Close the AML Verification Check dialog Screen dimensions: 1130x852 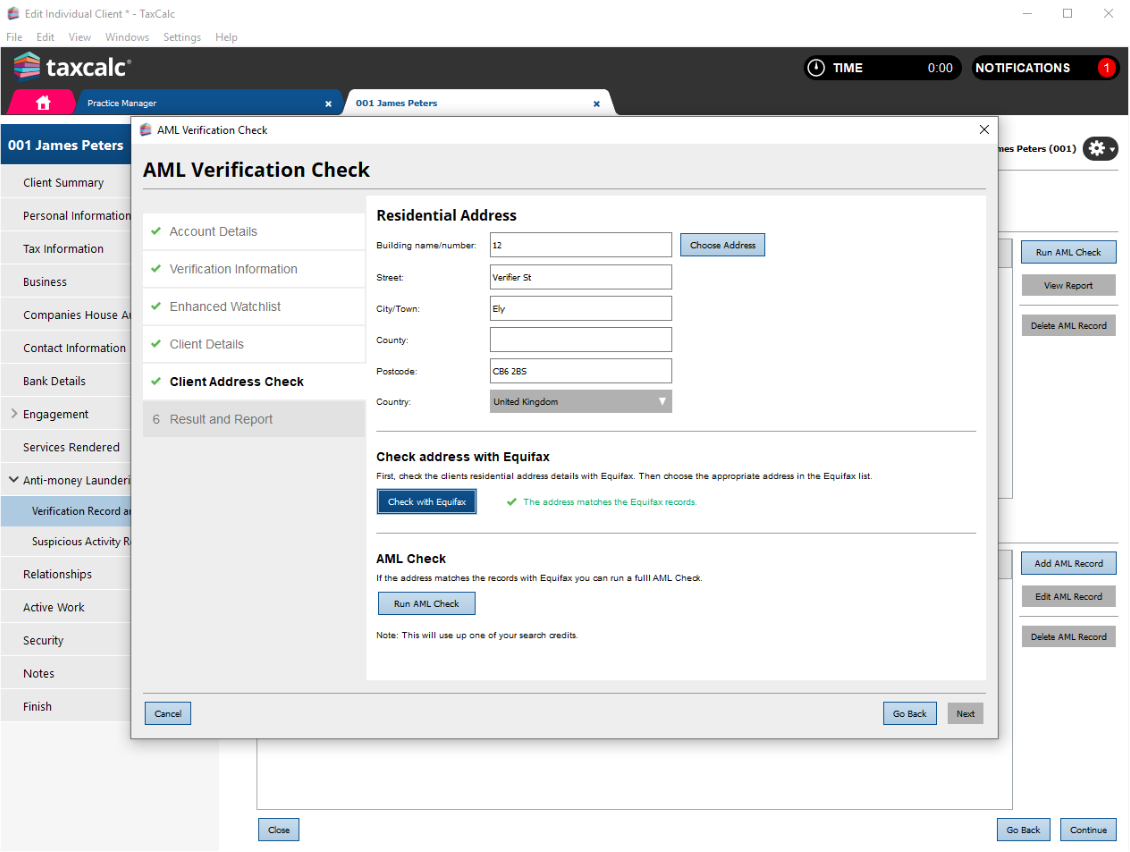(x=984, y=130)
